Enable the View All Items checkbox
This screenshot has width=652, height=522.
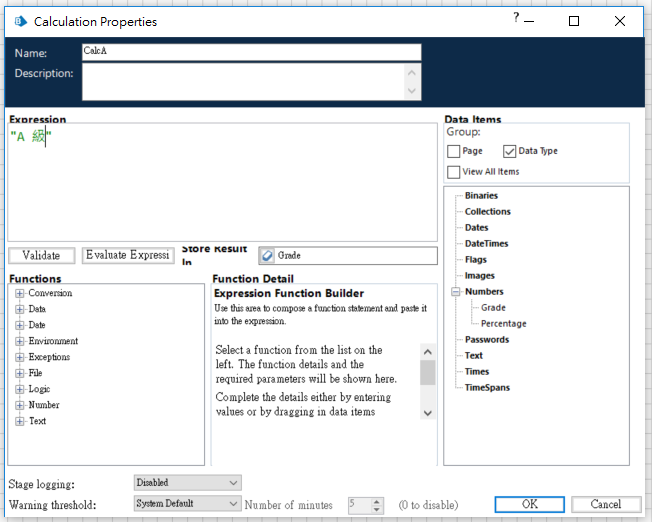pyautogui.click(x=453, y=172)
